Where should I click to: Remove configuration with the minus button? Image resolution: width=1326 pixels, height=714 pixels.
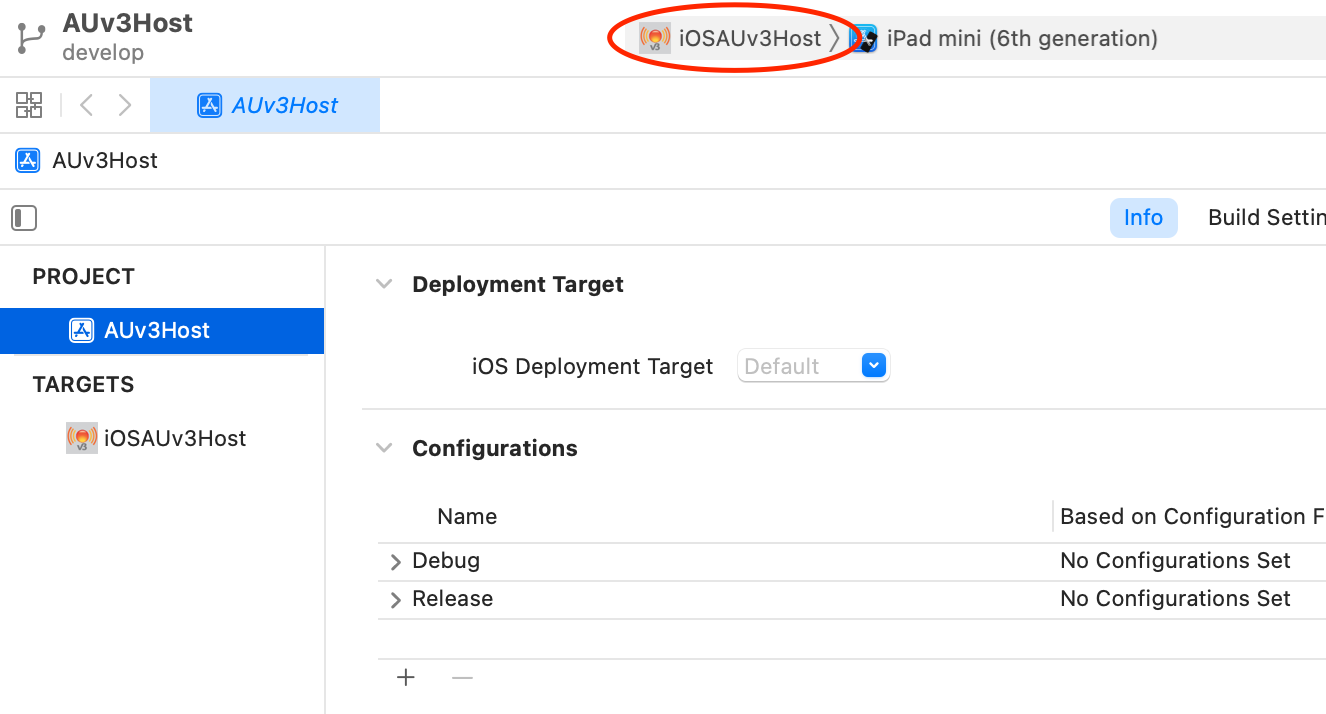(x=461, y=678)
